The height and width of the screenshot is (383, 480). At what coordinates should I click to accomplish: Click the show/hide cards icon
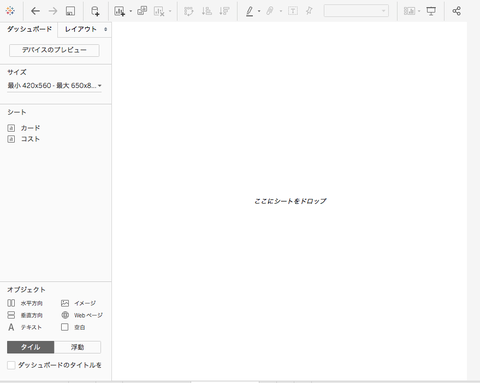pos(409,11)
